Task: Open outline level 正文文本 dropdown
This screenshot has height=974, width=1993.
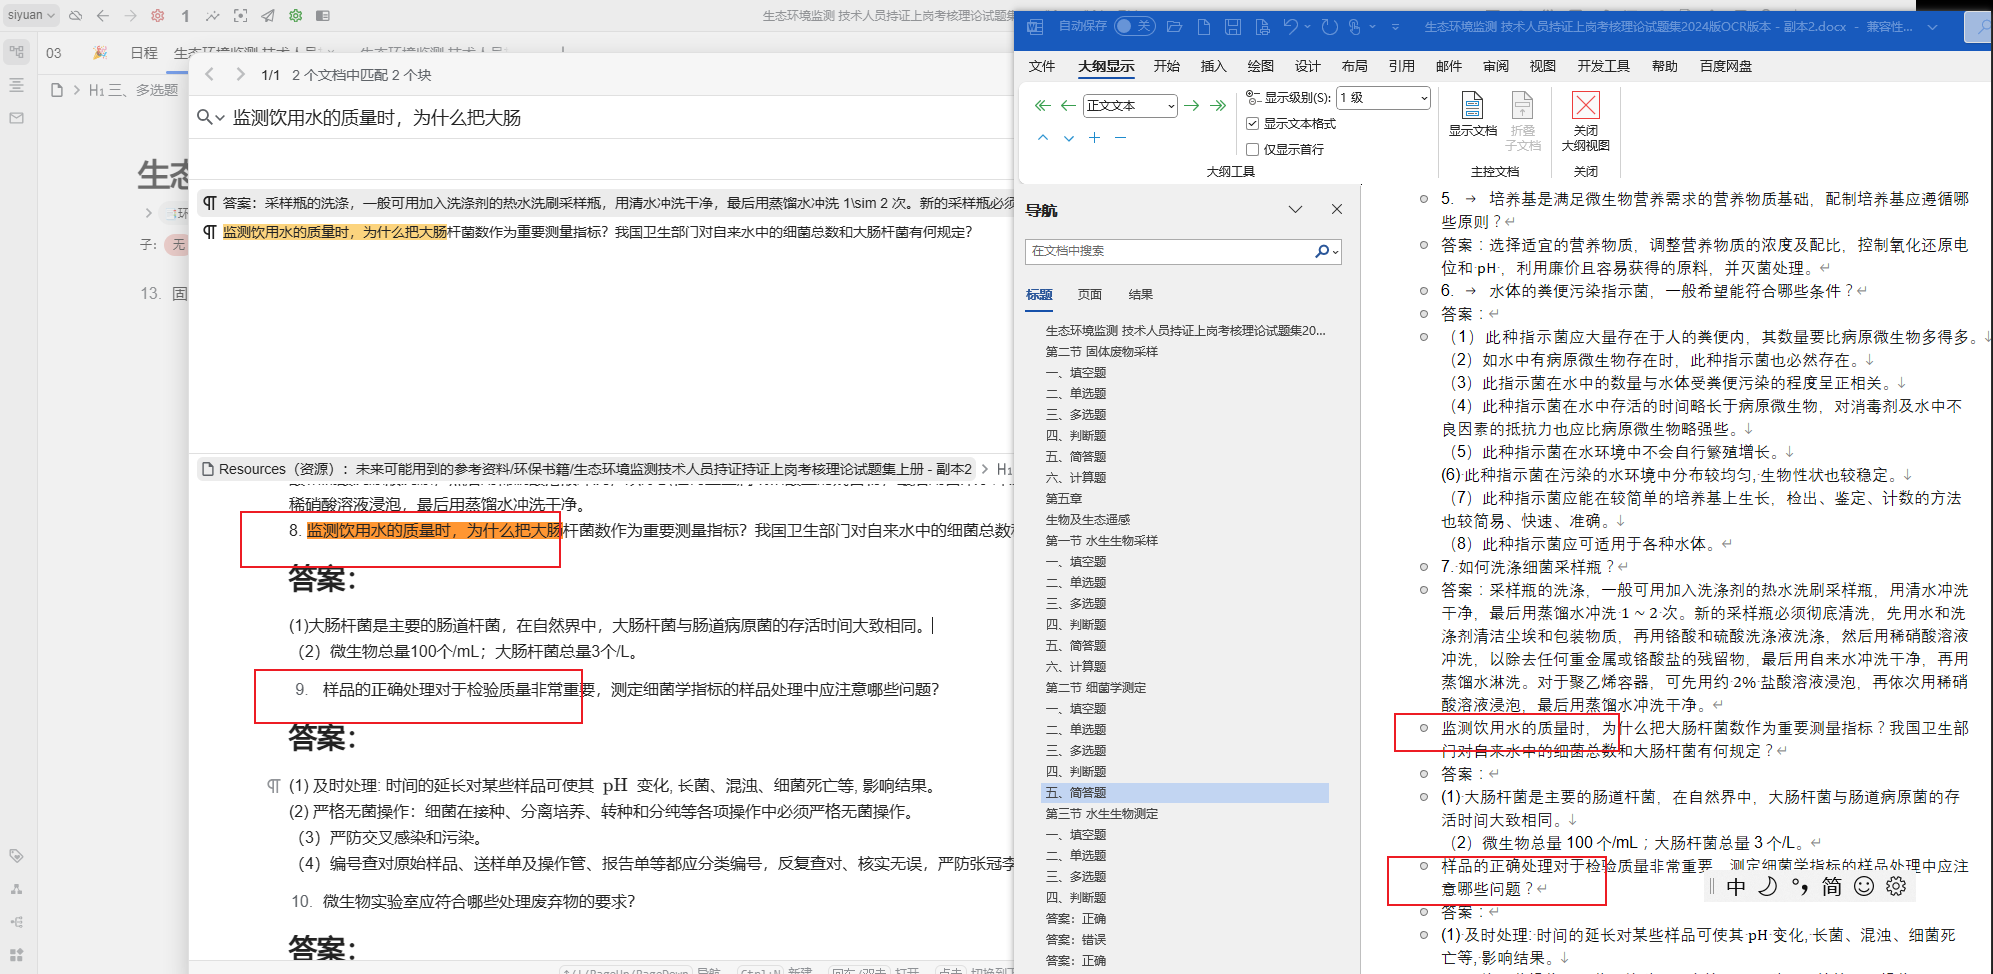Action: [1131, 105]
